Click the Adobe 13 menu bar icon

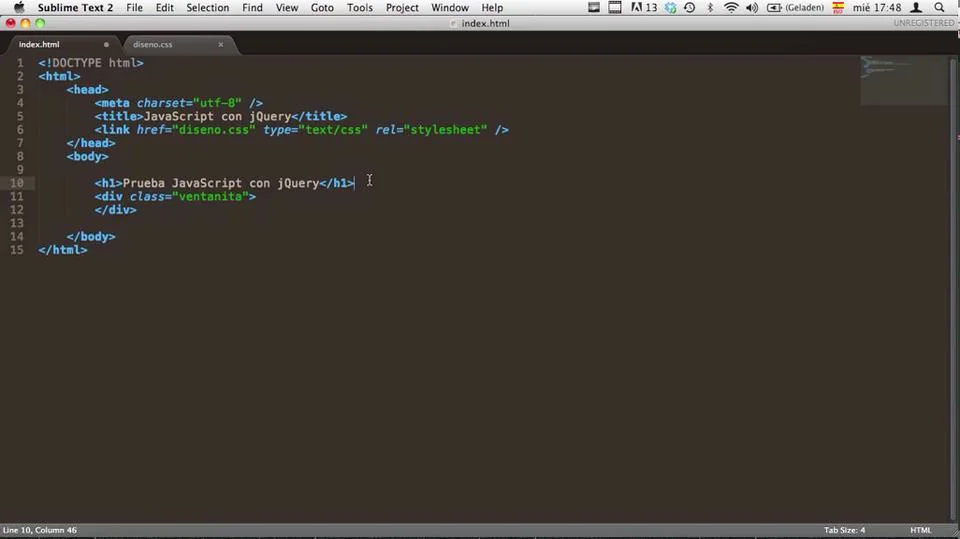pos(643,7)
